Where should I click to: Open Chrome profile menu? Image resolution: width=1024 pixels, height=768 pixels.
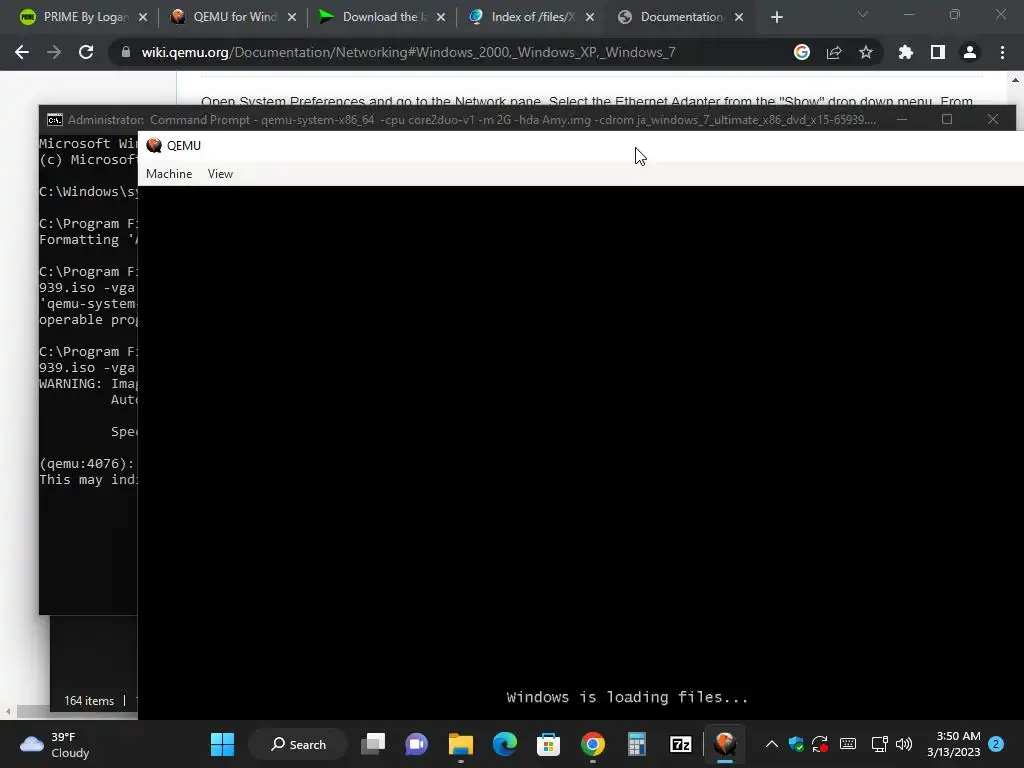pos(970,52)
